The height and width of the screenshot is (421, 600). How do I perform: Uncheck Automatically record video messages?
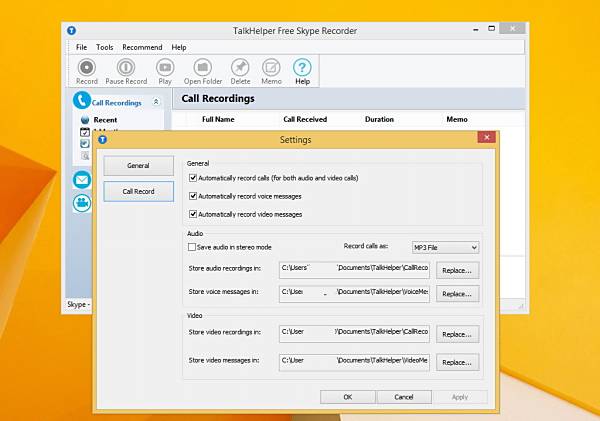pos(193,214)
